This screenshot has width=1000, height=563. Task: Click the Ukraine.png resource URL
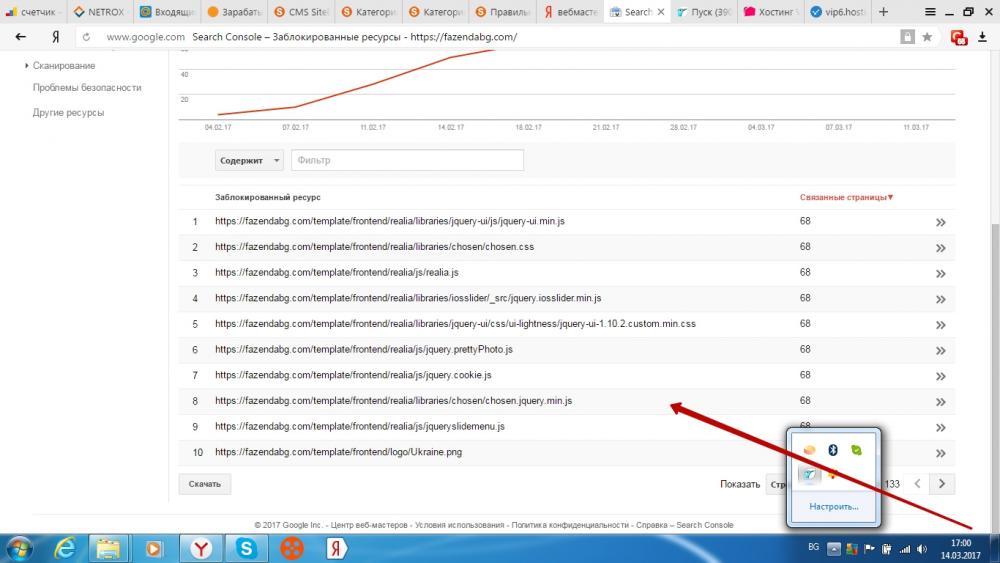tap(339, 452)
